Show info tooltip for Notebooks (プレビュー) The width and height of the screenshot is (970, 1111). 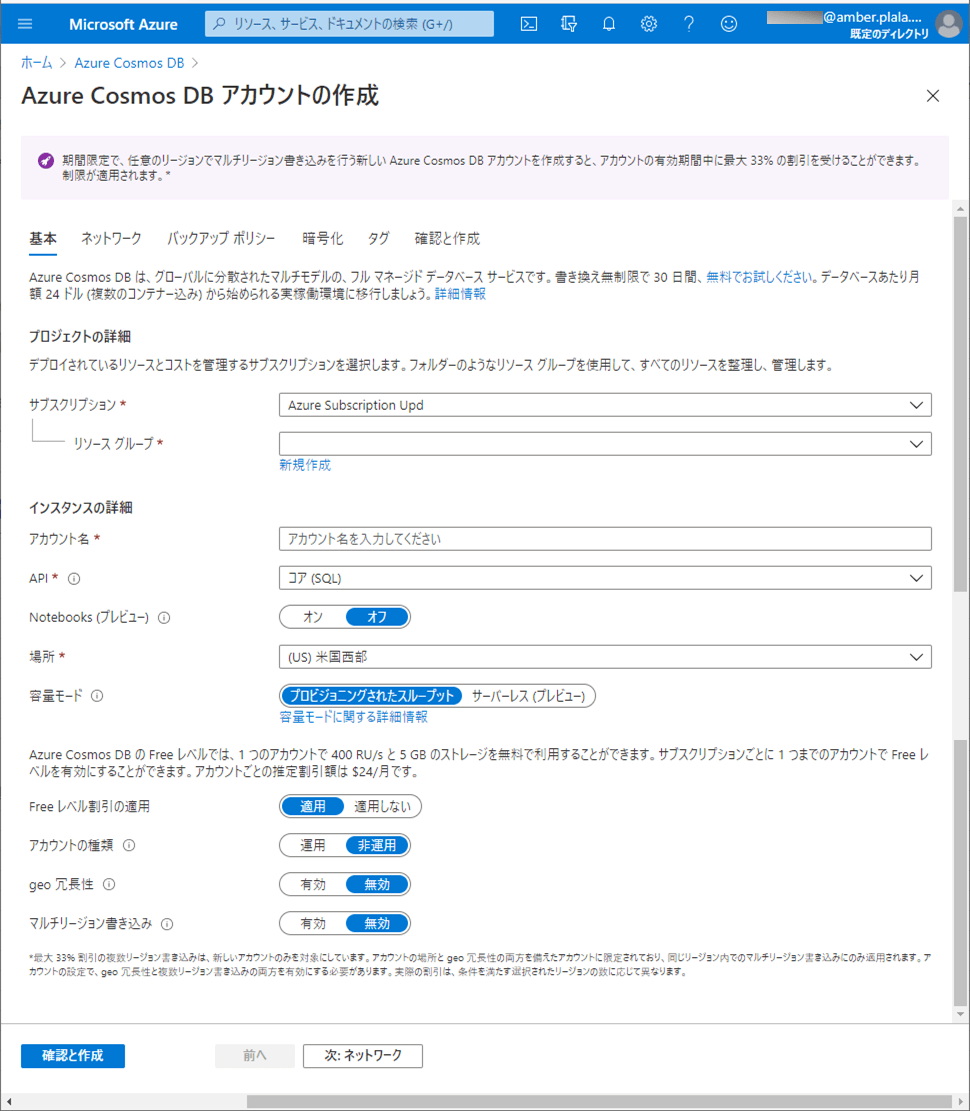pos(164,618)
